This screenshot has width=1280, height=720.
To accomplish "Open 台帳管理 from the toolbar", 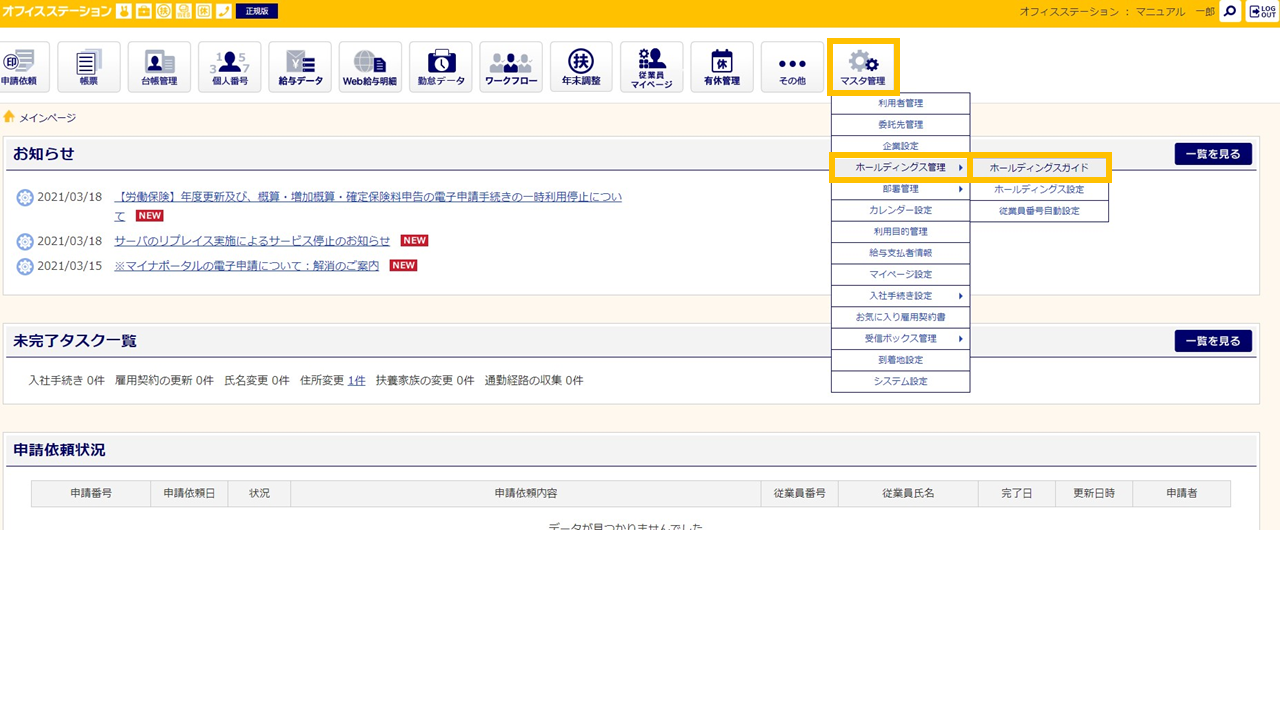I will point(159,67).
